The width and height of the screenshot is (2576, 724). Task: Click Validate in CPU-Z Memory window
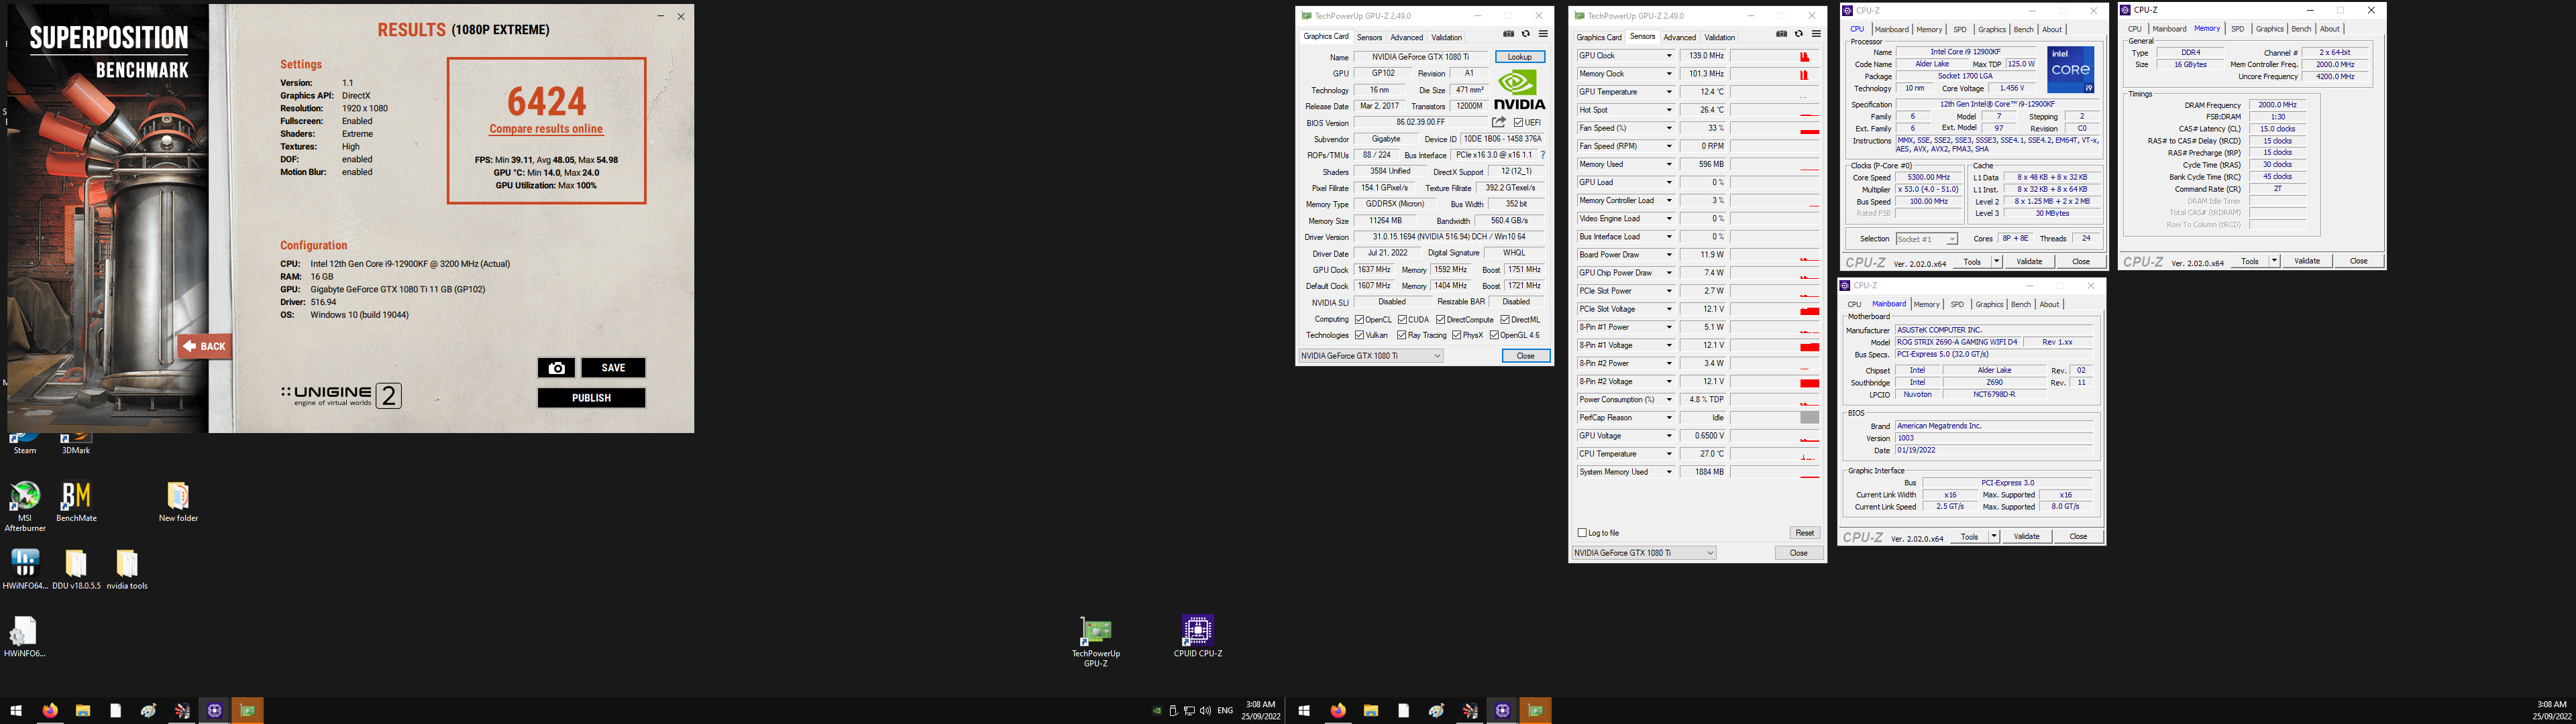pos(2306,261)
